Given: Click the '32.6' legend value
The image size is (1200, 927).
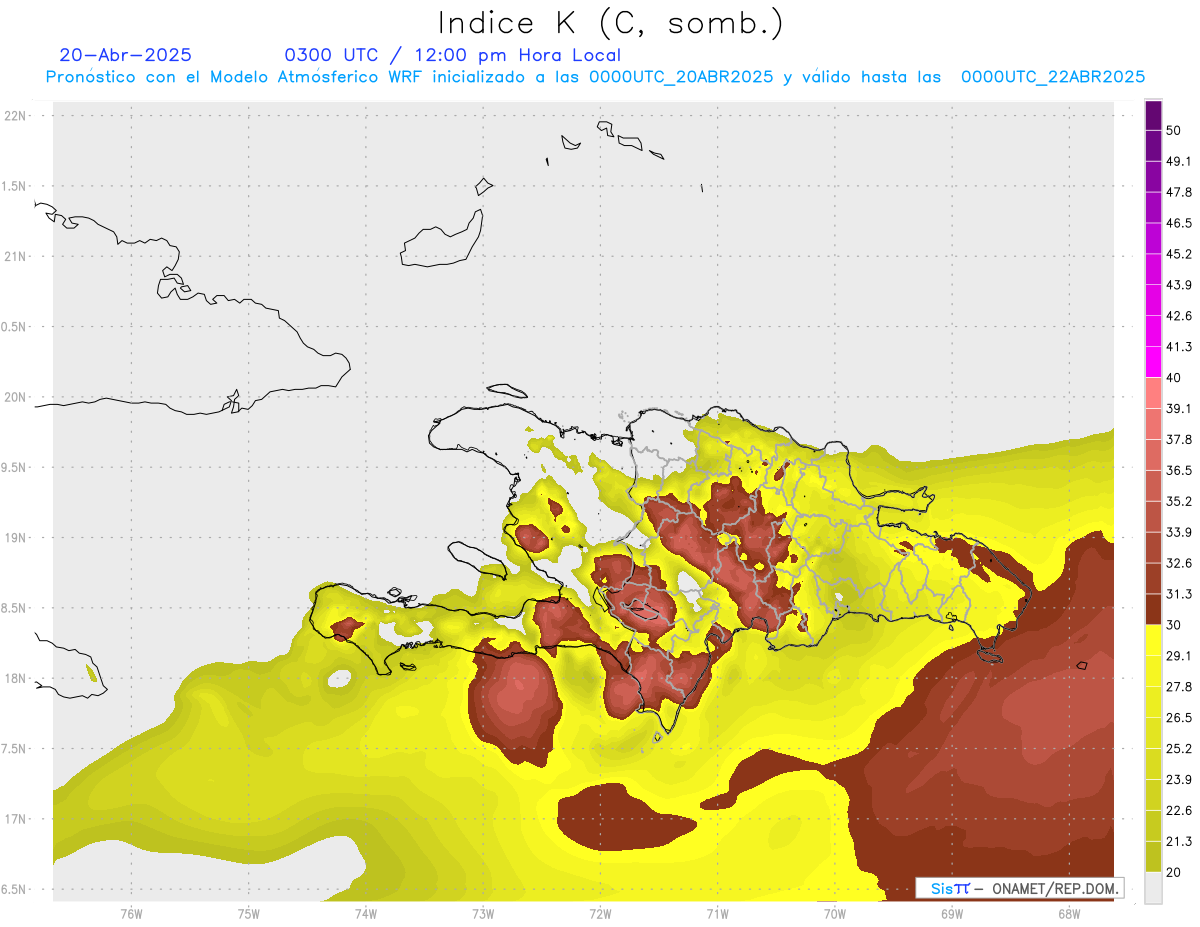Looking at the screenshot, I should coord(1179,563).
